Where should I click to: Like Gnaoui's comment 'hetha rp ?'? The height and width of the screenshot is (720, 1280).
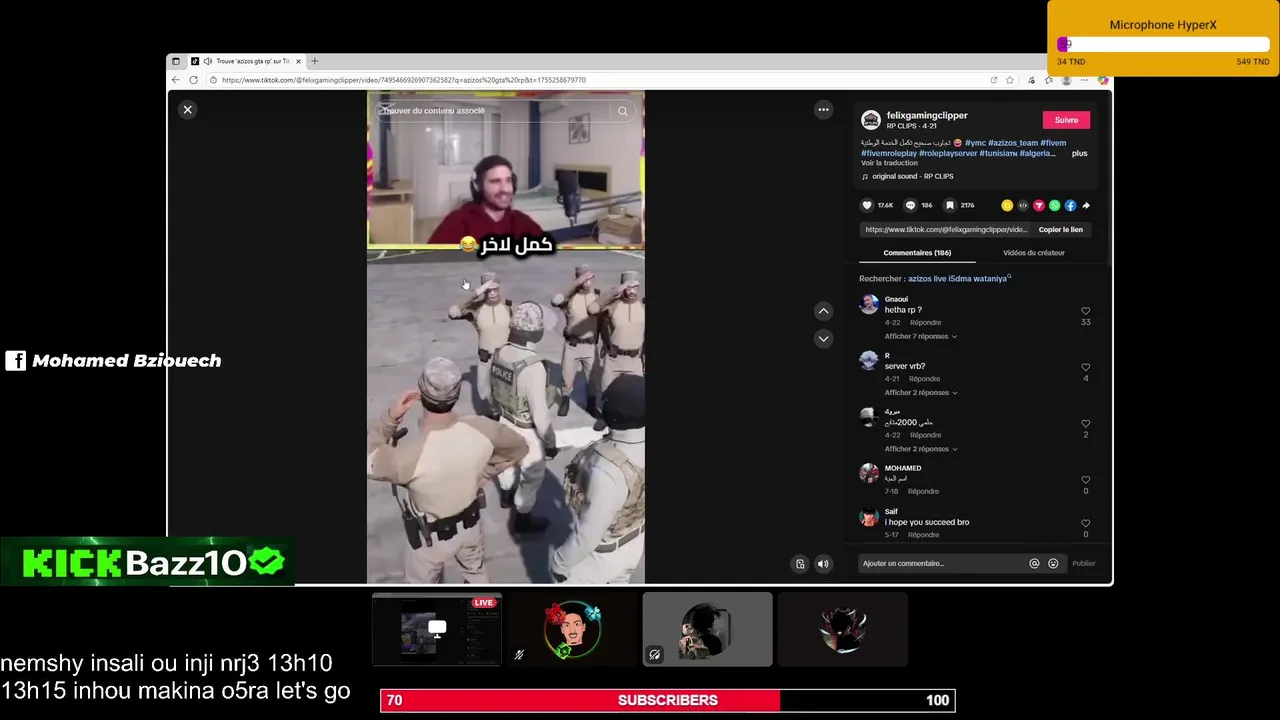1085,311
